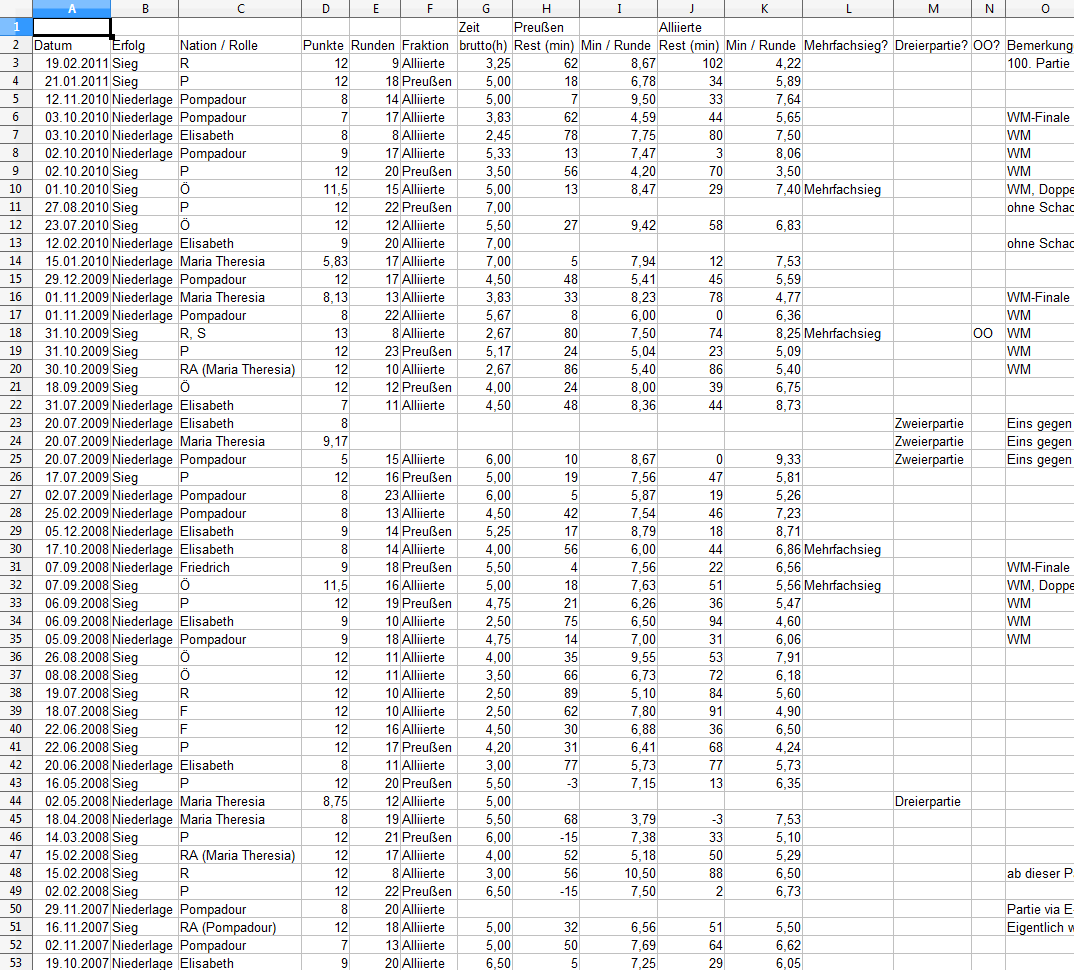
Task: Click the date cell 29.11.2007
Action: coord(71,909)
